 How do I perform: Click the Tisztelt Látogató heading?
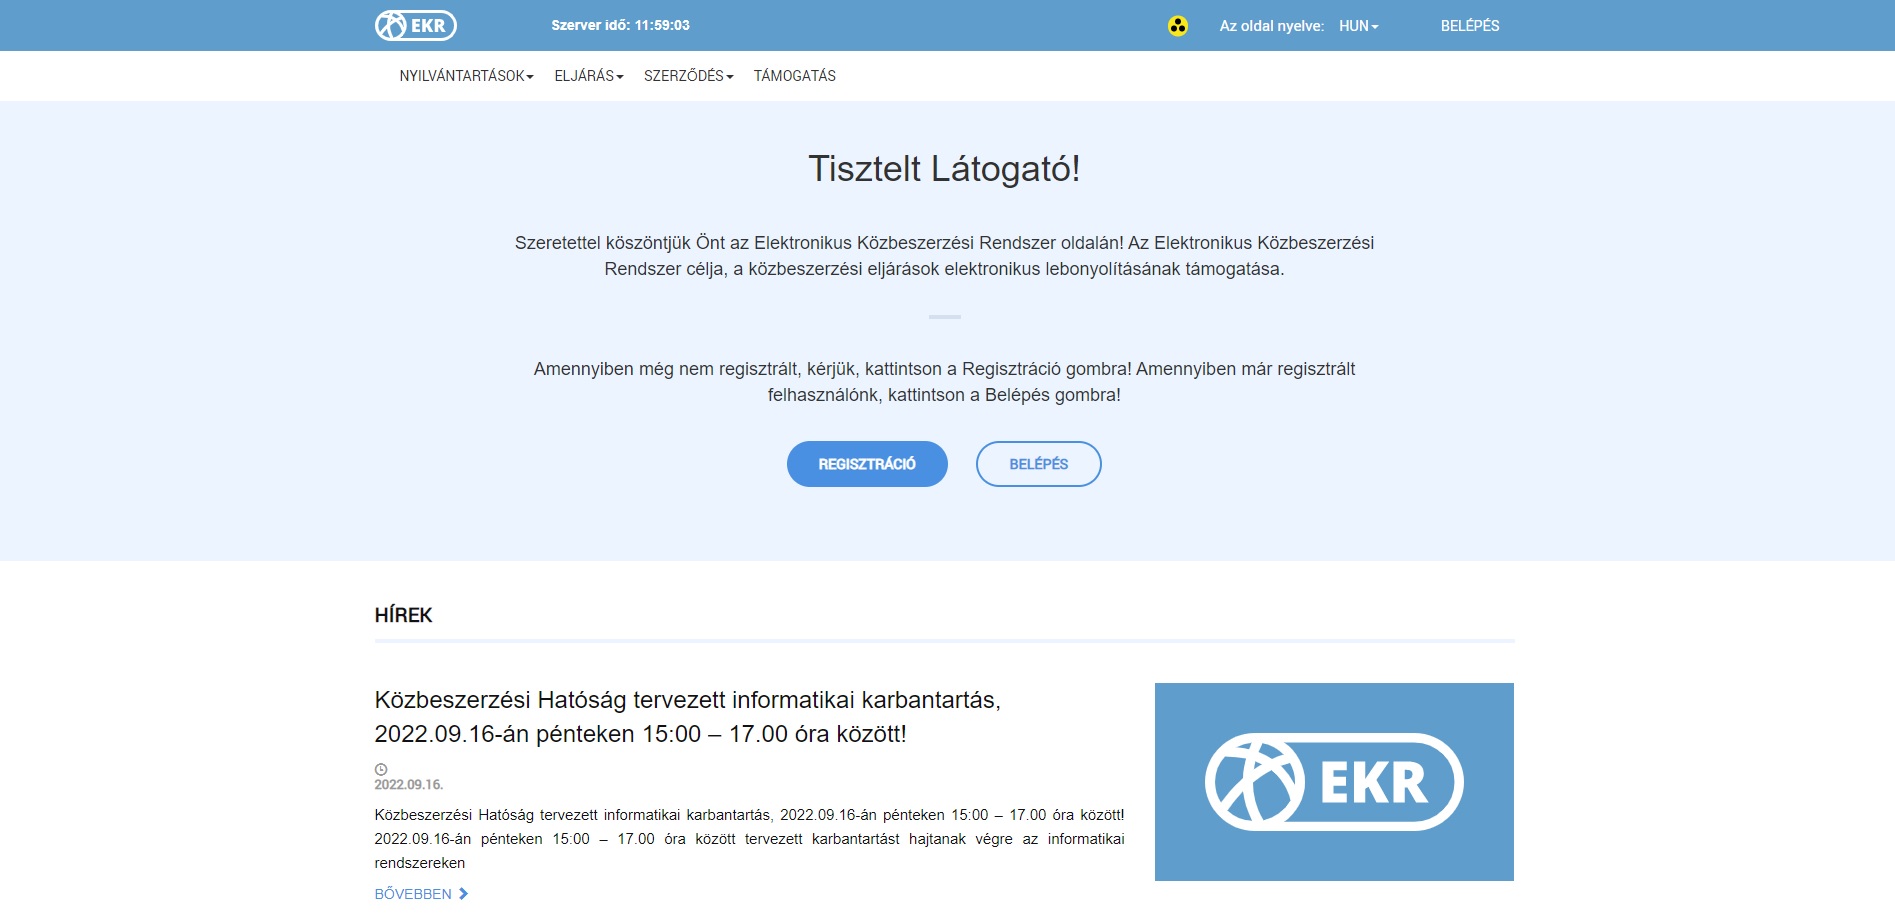[x=944, y=169]
